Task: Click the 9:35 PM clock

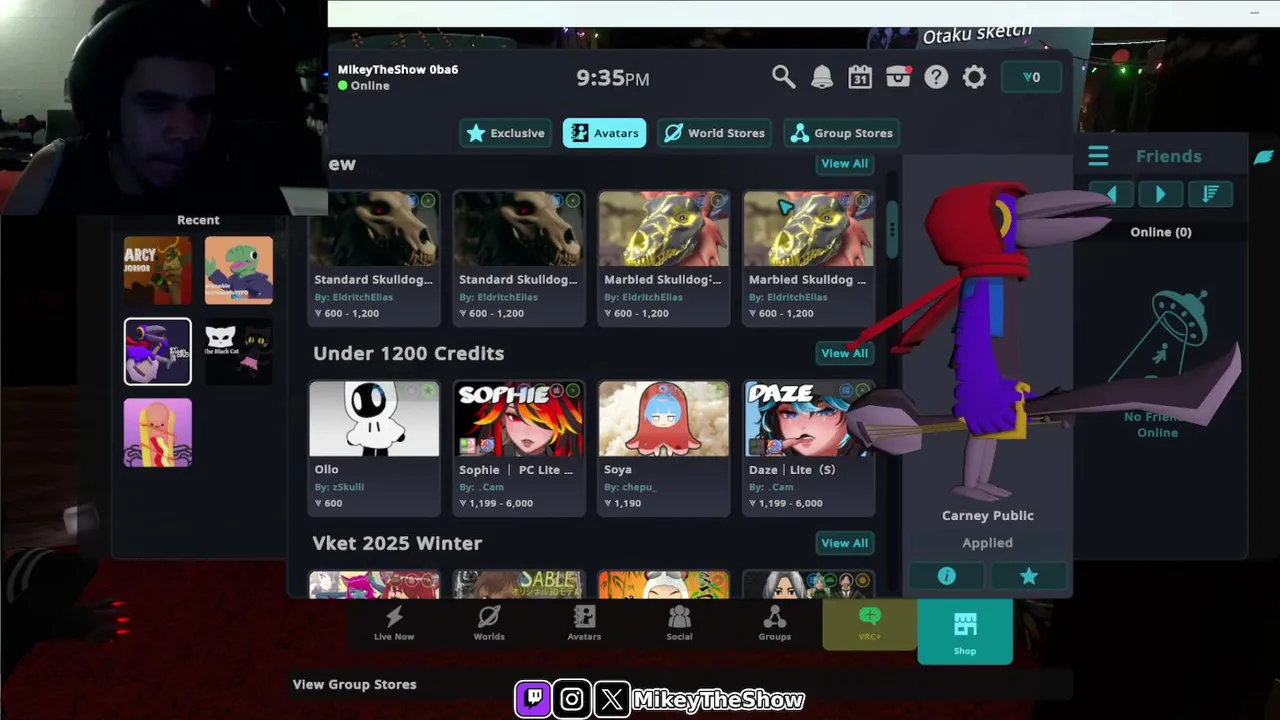Action: pyautogui.click(x=613, y=78)
